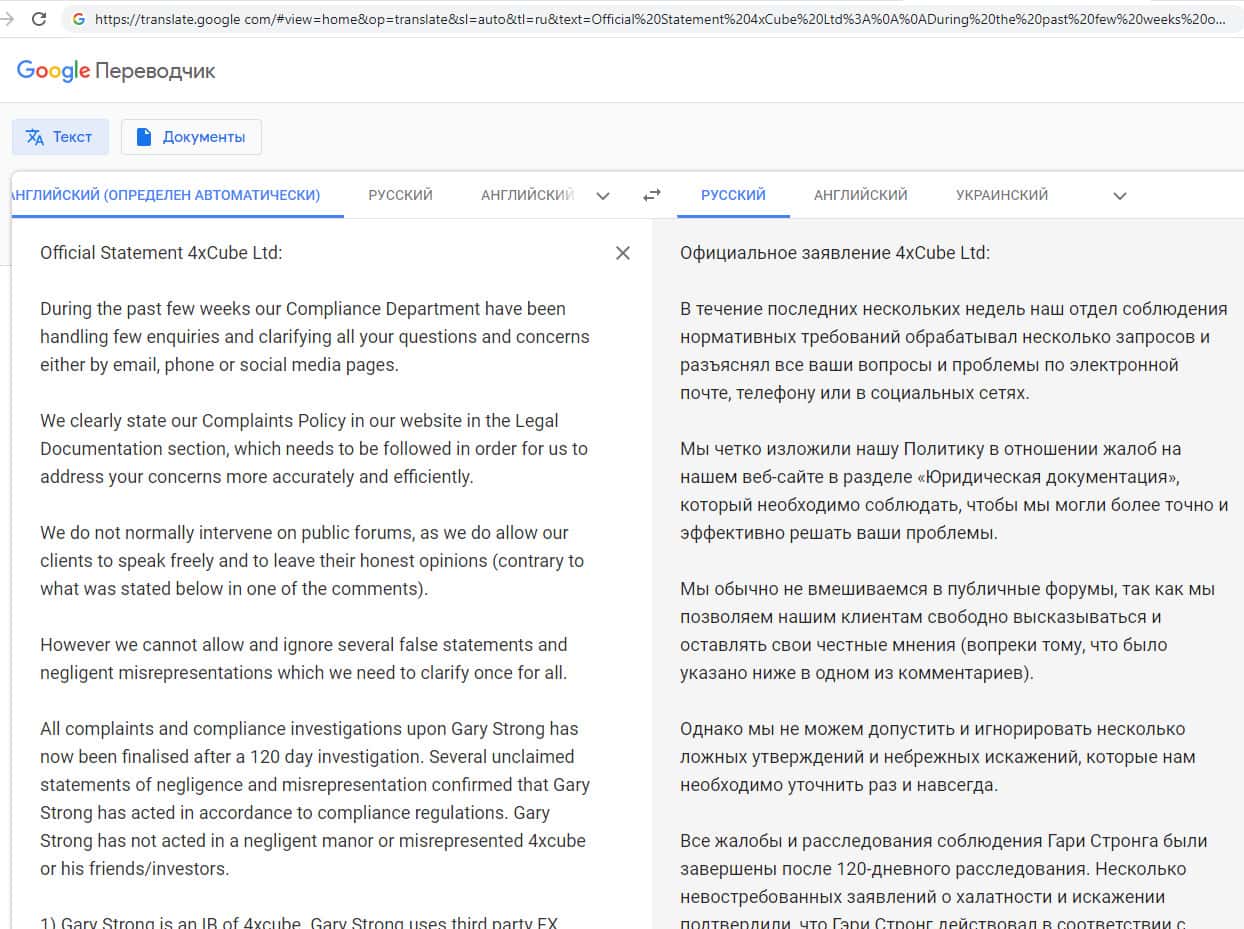Click the translated paragraph 'Мы четко изложили нашу Политику'
The height and width of the screenshot is (929, 1244).
point(954,491)
